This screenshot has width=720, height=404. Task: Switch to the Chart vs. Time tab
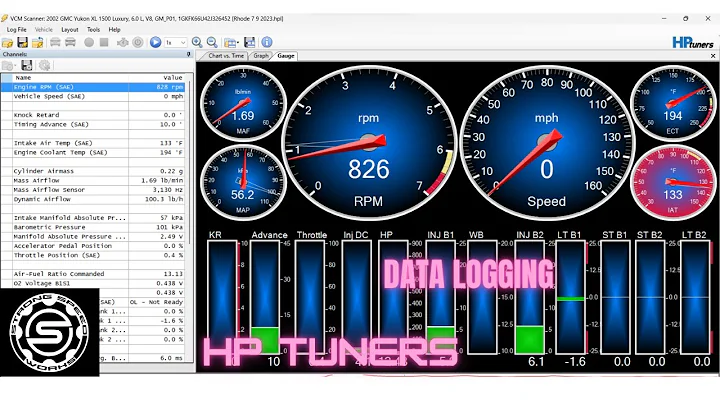coord(225,56)
